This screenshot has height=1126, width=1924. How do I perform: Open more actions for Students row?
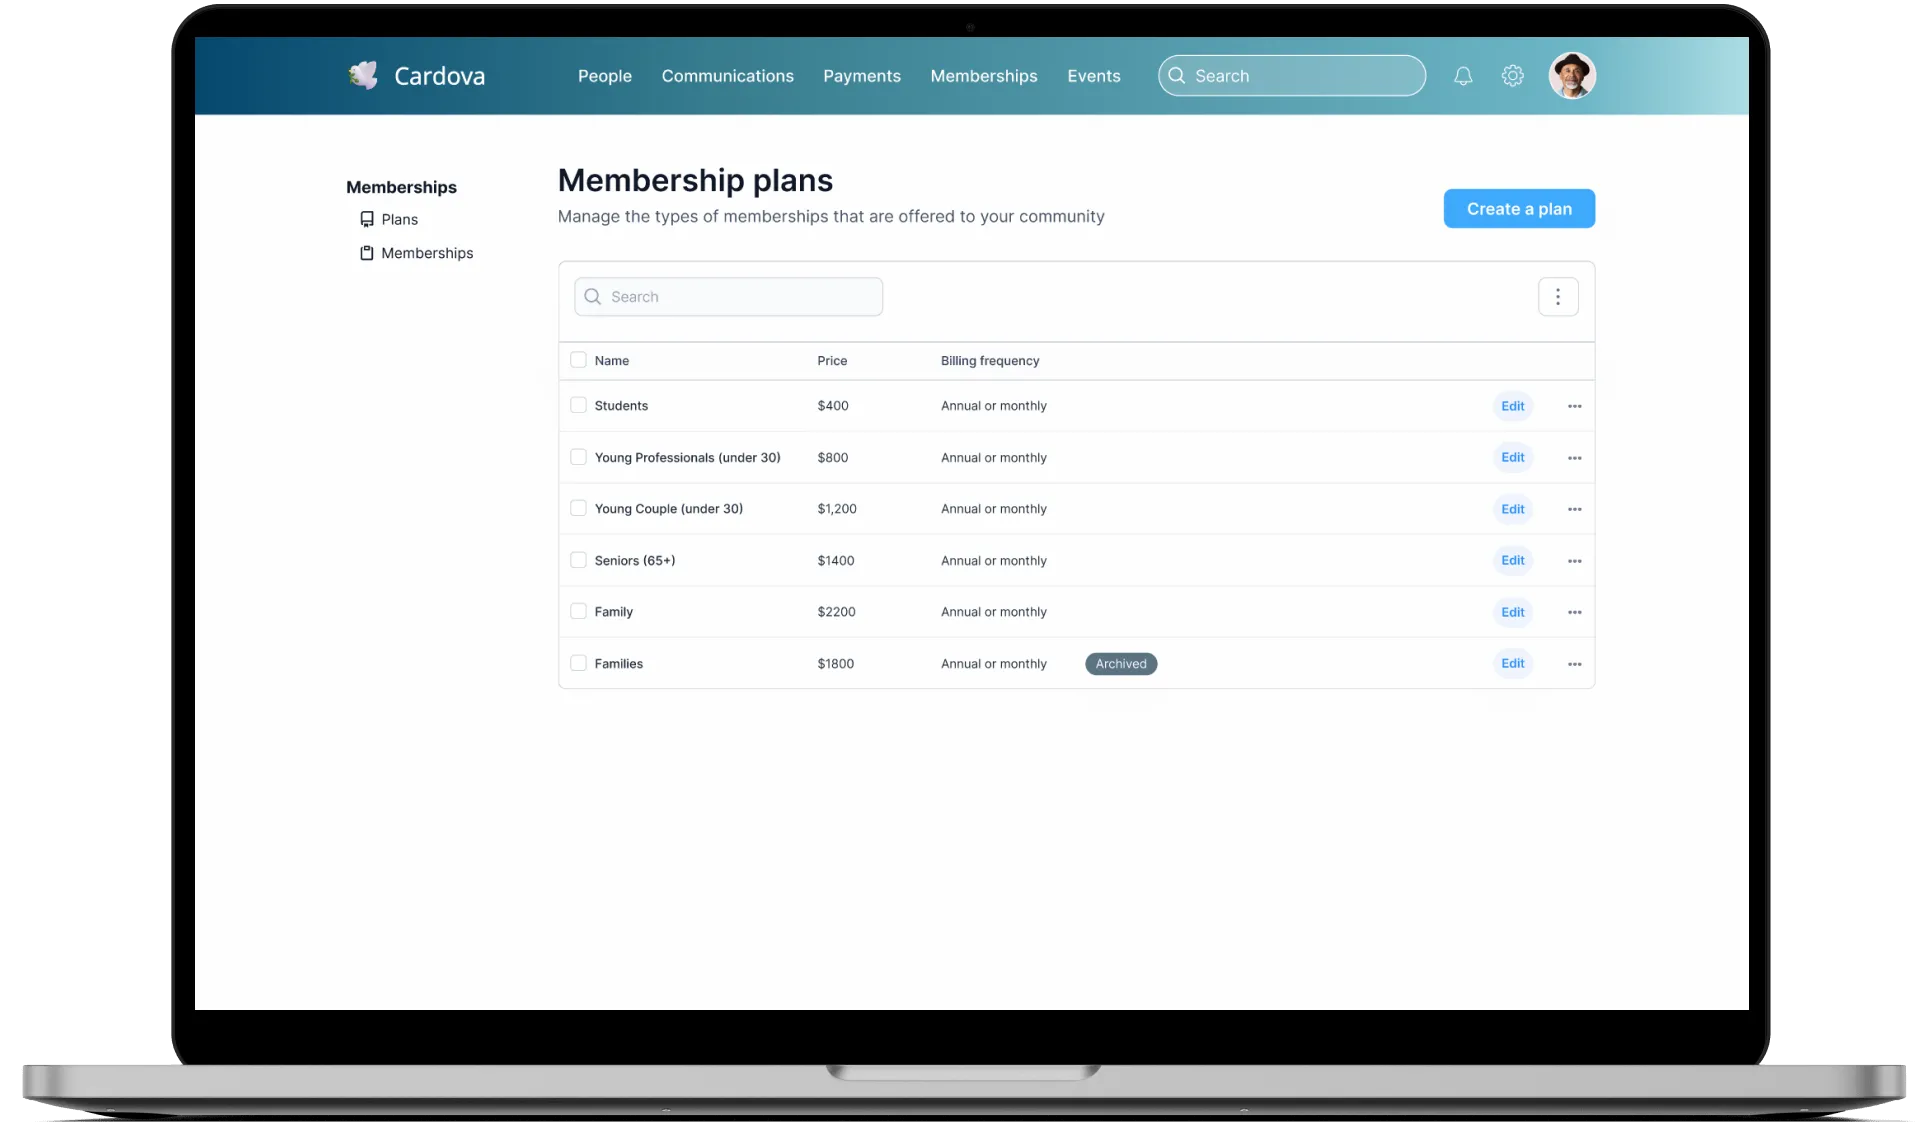click(1575, 406)
